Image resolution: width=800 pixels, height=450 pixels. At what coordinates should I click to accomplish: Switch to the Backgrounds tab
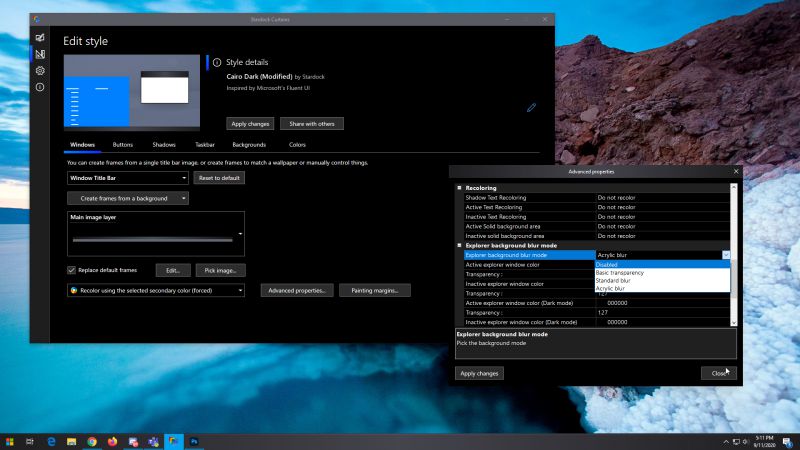click(x=249, y=145)
